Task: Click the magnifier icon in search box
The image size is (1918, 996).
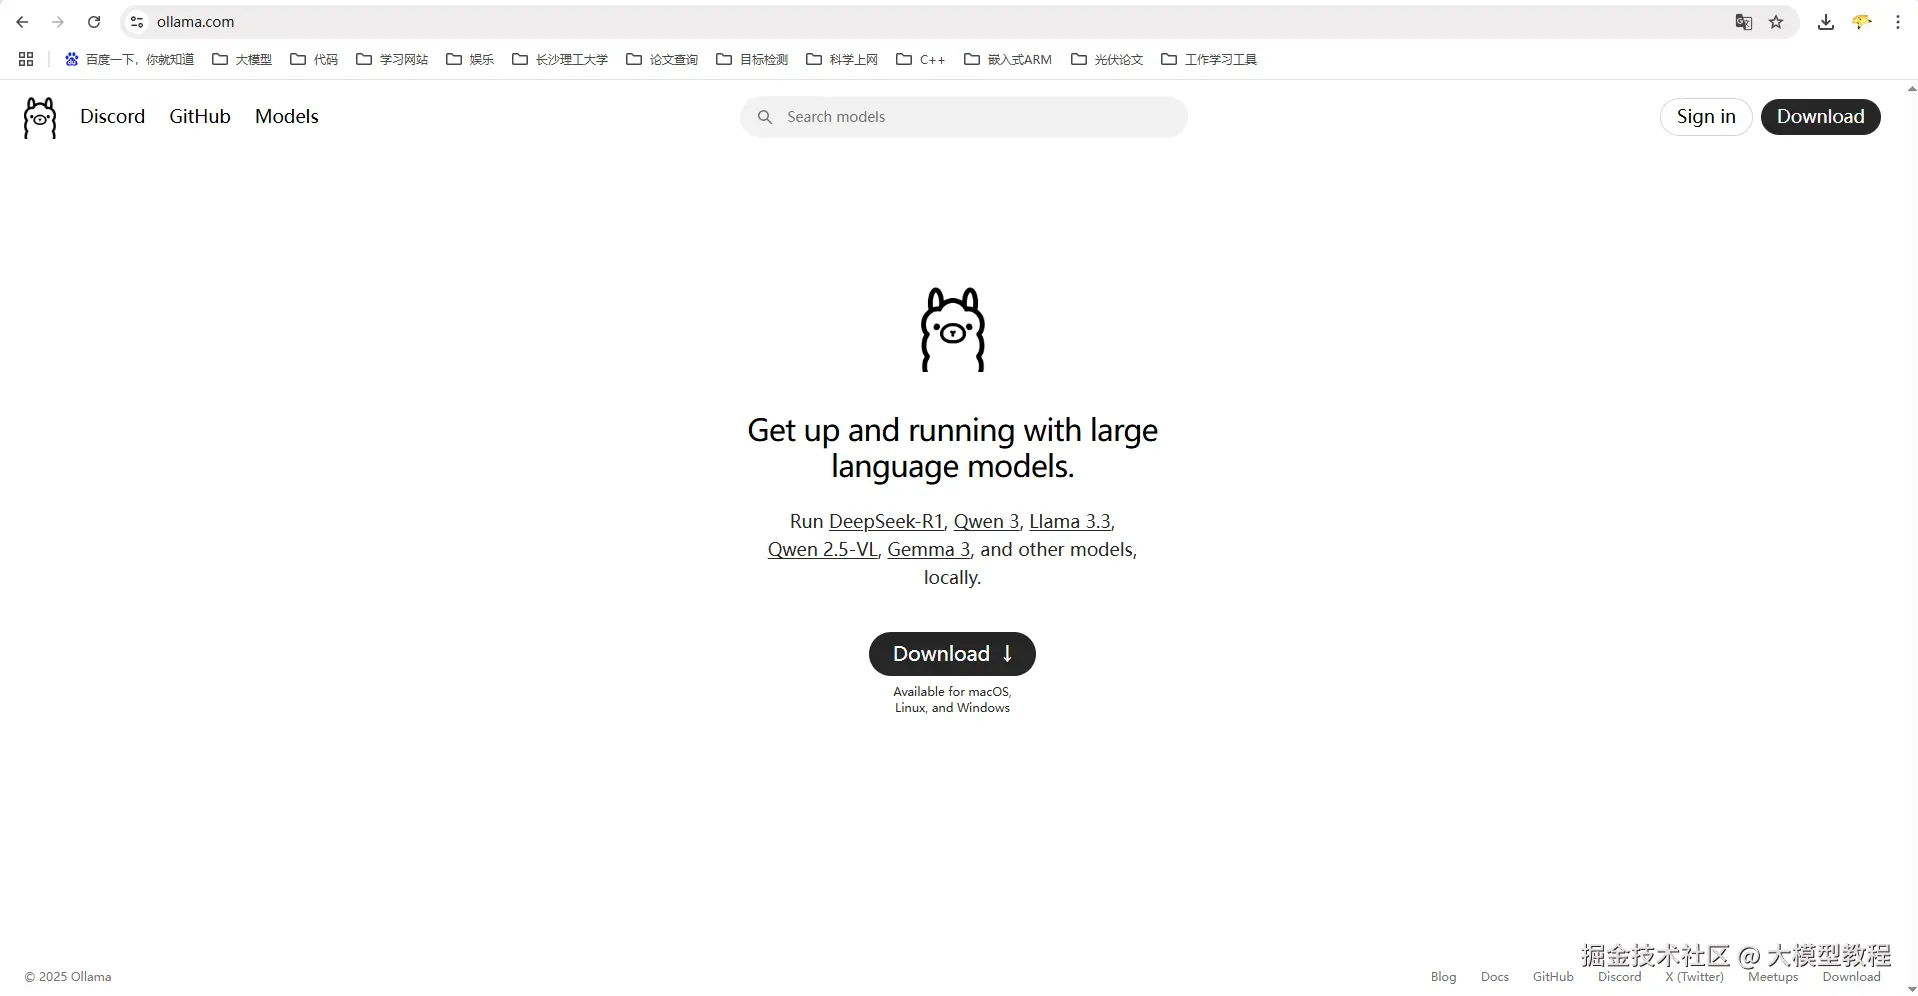Action: coord(765,117)
